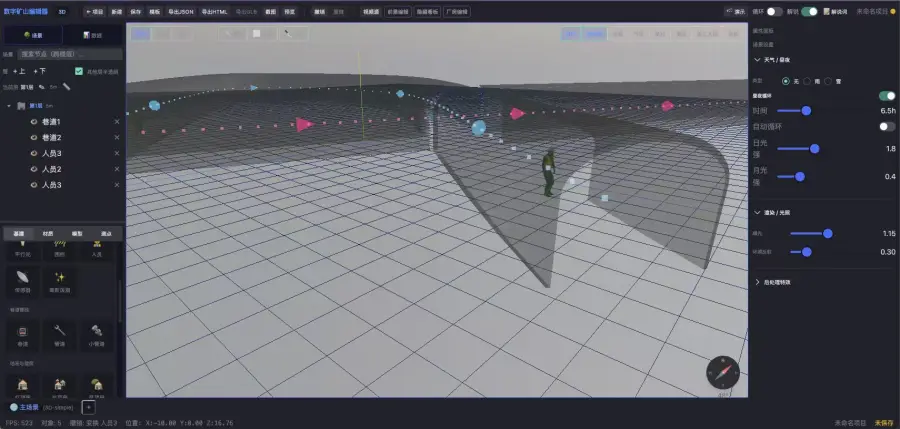Select the 雨 rain weather radio button
The height and width of the screenshot is (429, 900).
(x=807, y=82)
